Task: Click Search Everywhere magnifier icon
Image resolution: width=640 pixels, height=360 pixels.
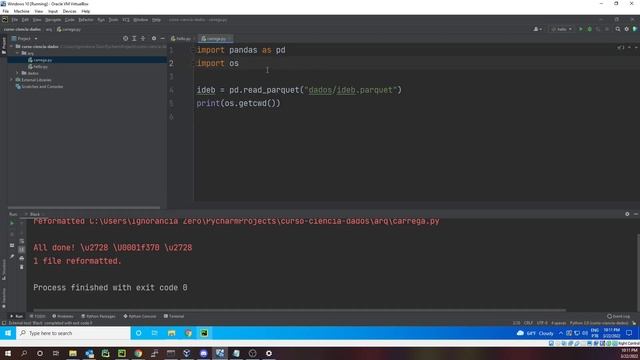Action: click(618, 29)
